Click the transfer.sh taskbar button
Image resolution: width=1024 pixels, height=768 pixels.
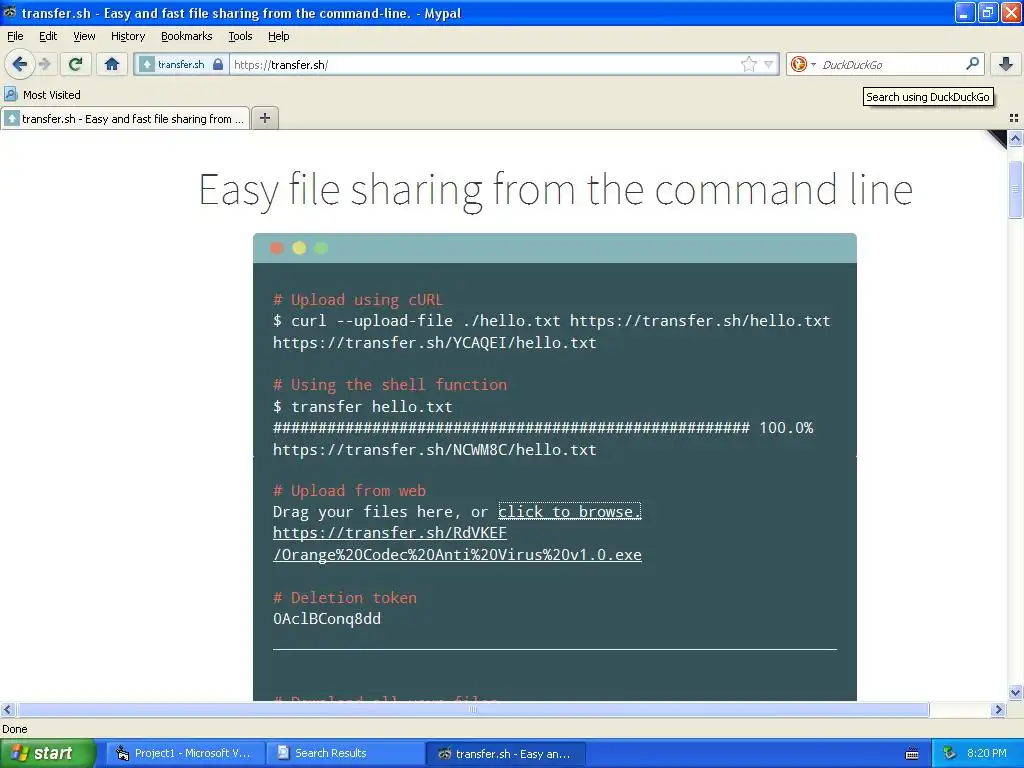click(506, 753)
